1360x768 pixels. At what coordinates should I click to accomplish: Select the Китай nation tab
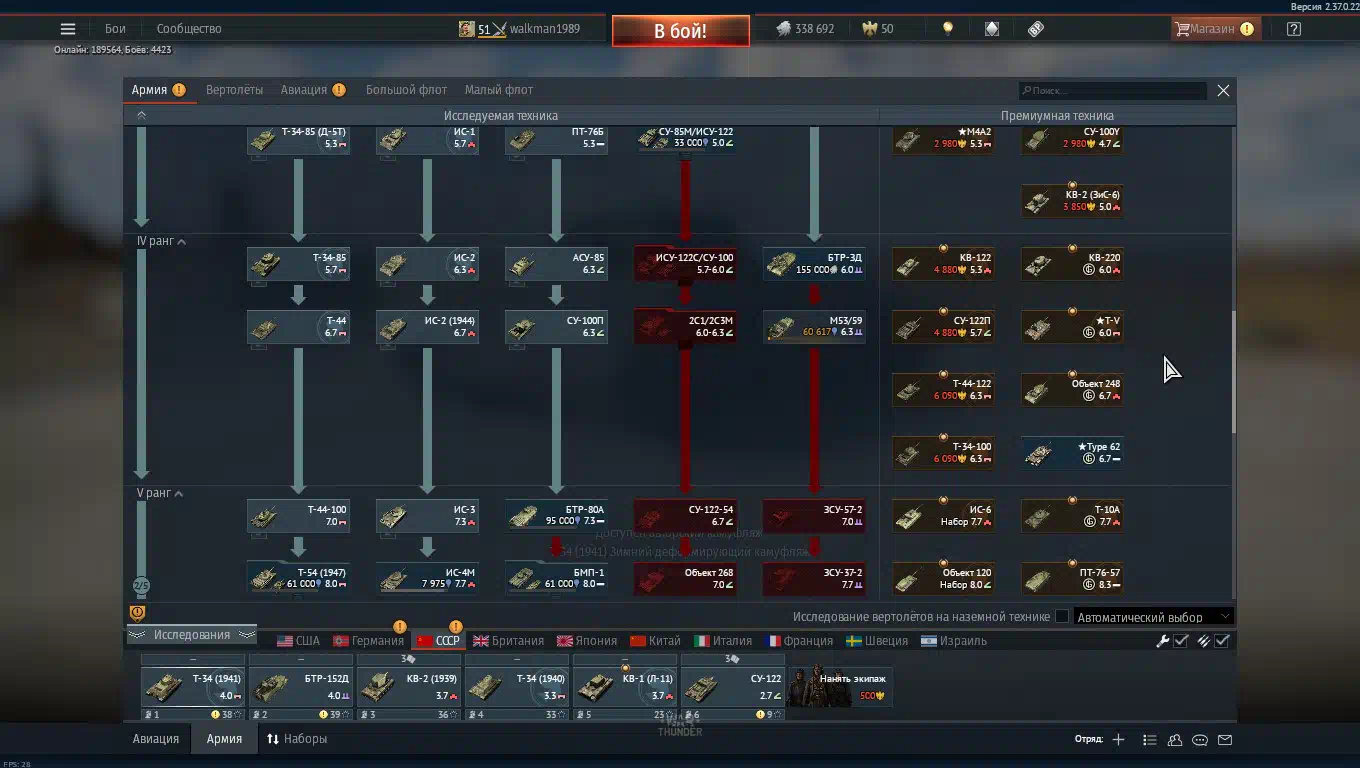coord(655,641)
